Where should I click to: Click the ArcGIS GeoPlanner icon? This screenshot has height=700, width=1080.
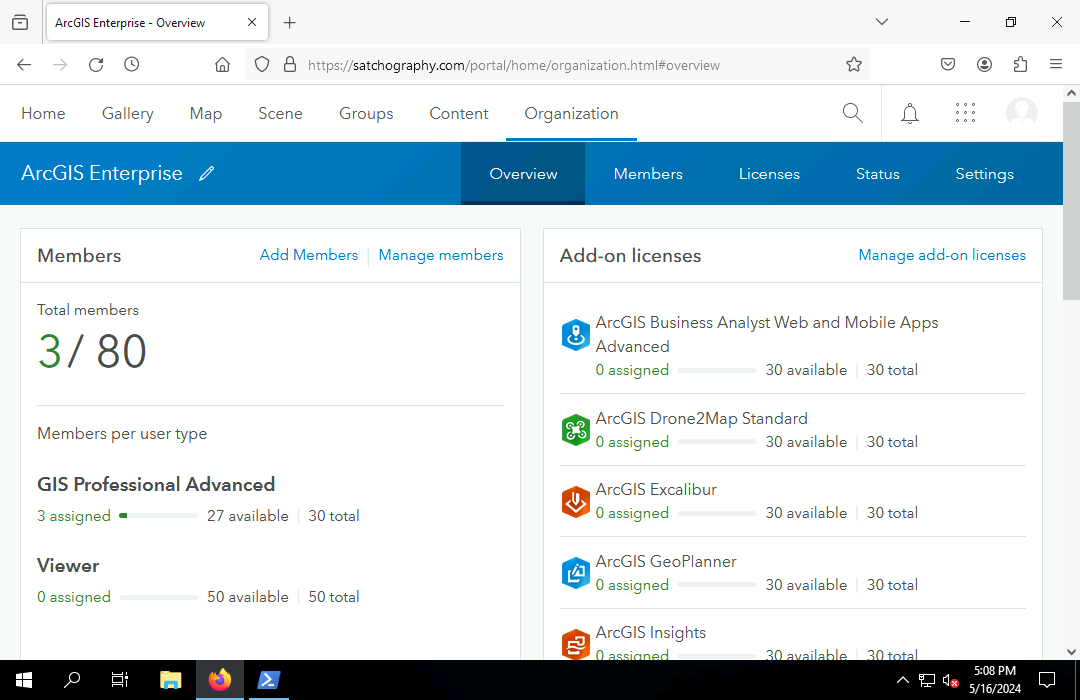[576, 573]
